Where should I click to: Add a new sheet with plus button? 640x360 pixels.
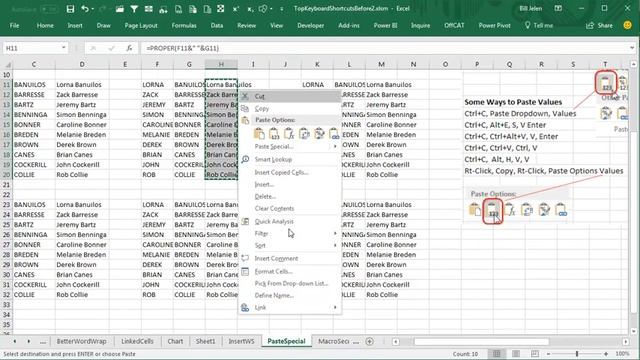click(x=369, y=341)
